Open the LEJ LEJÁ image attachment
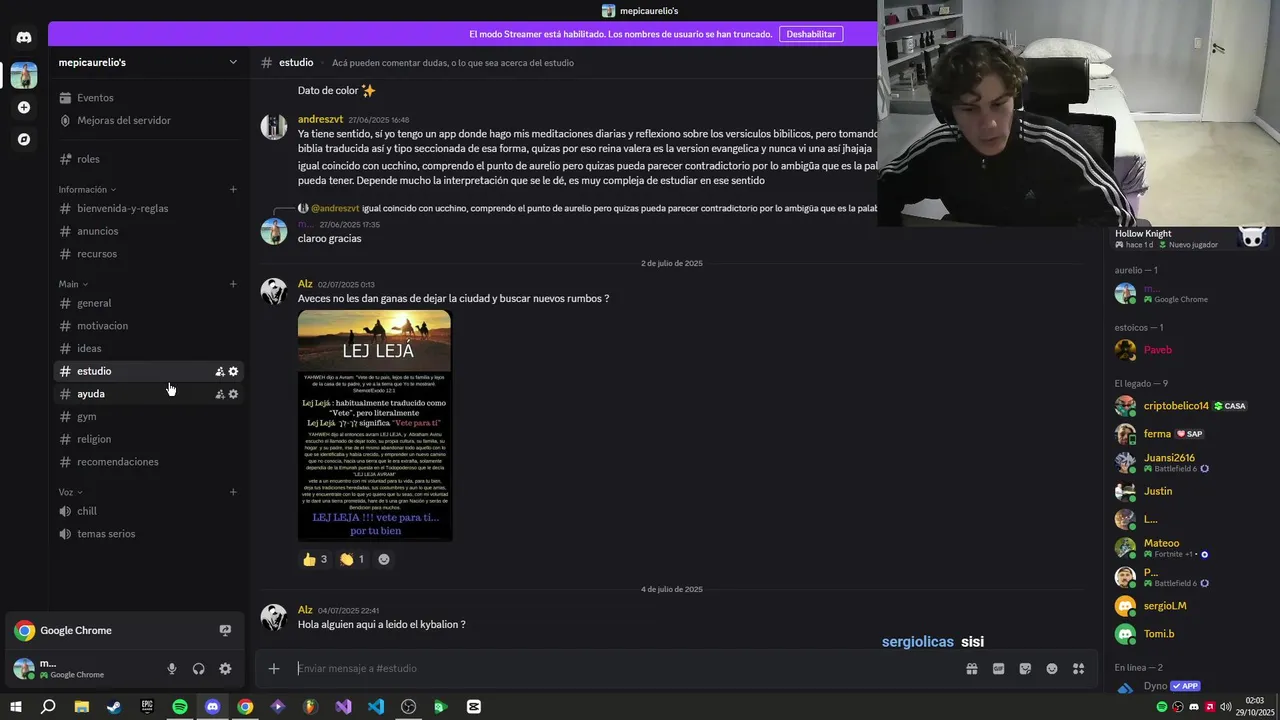Image resolution: width=1280 pixels, height=720 pixels. coord(375,426)
